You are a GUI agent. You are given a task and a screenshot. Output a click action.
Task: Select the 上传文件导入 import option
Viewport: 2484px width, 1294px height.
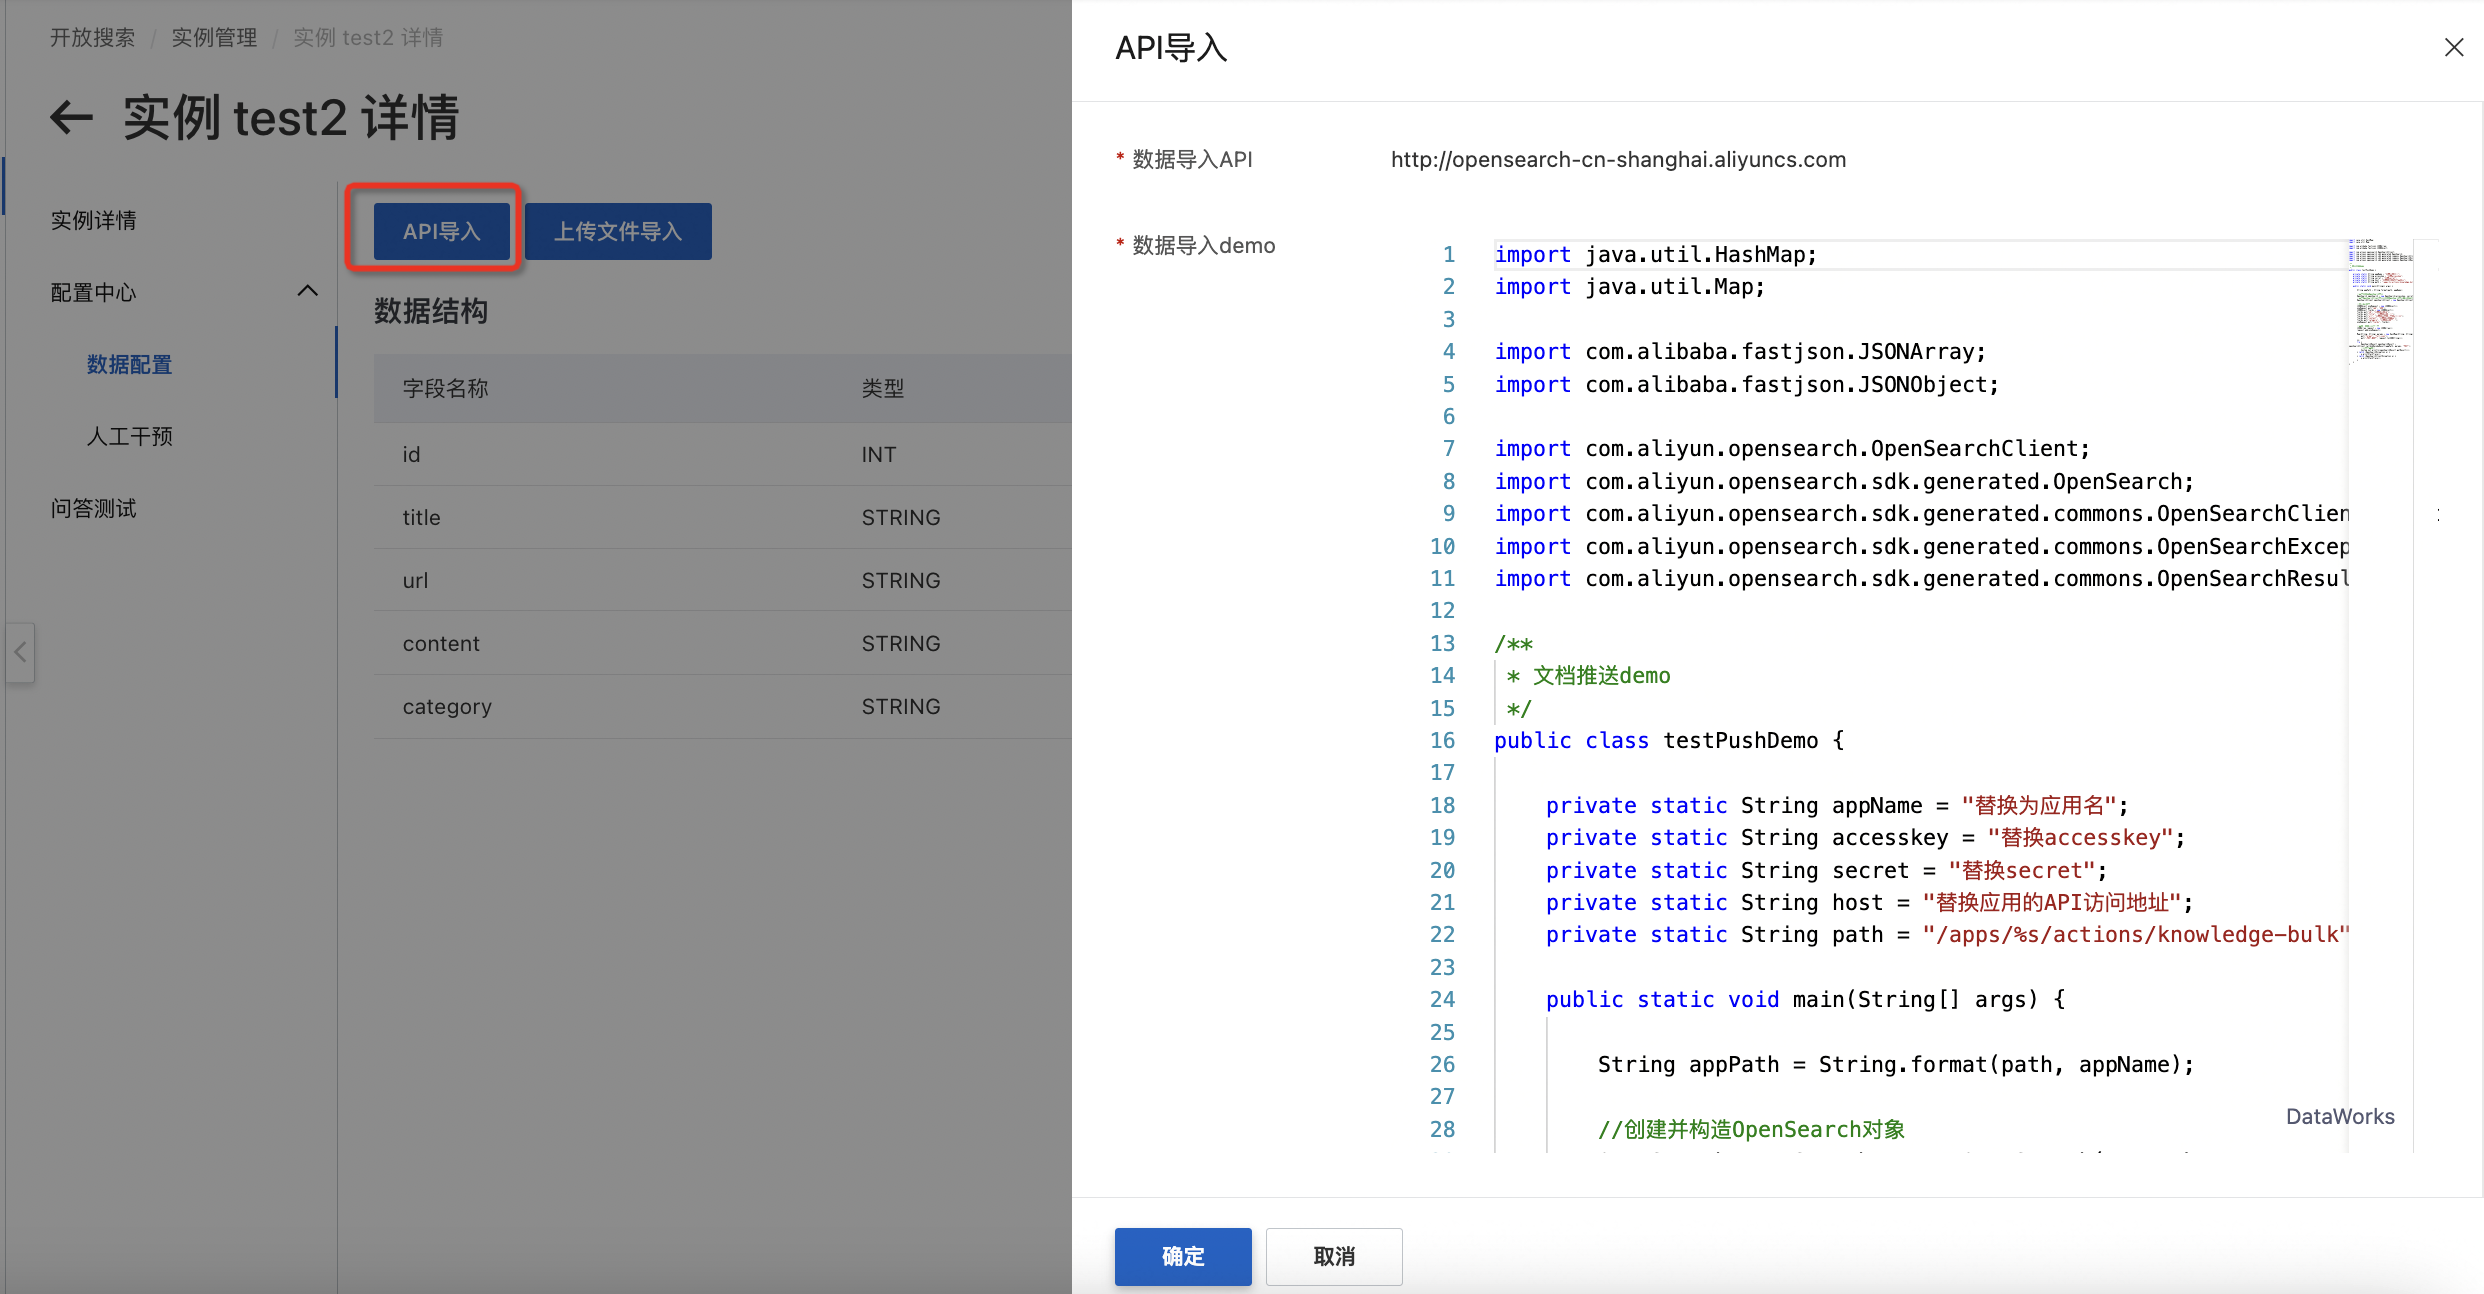(x=618, y=231)
